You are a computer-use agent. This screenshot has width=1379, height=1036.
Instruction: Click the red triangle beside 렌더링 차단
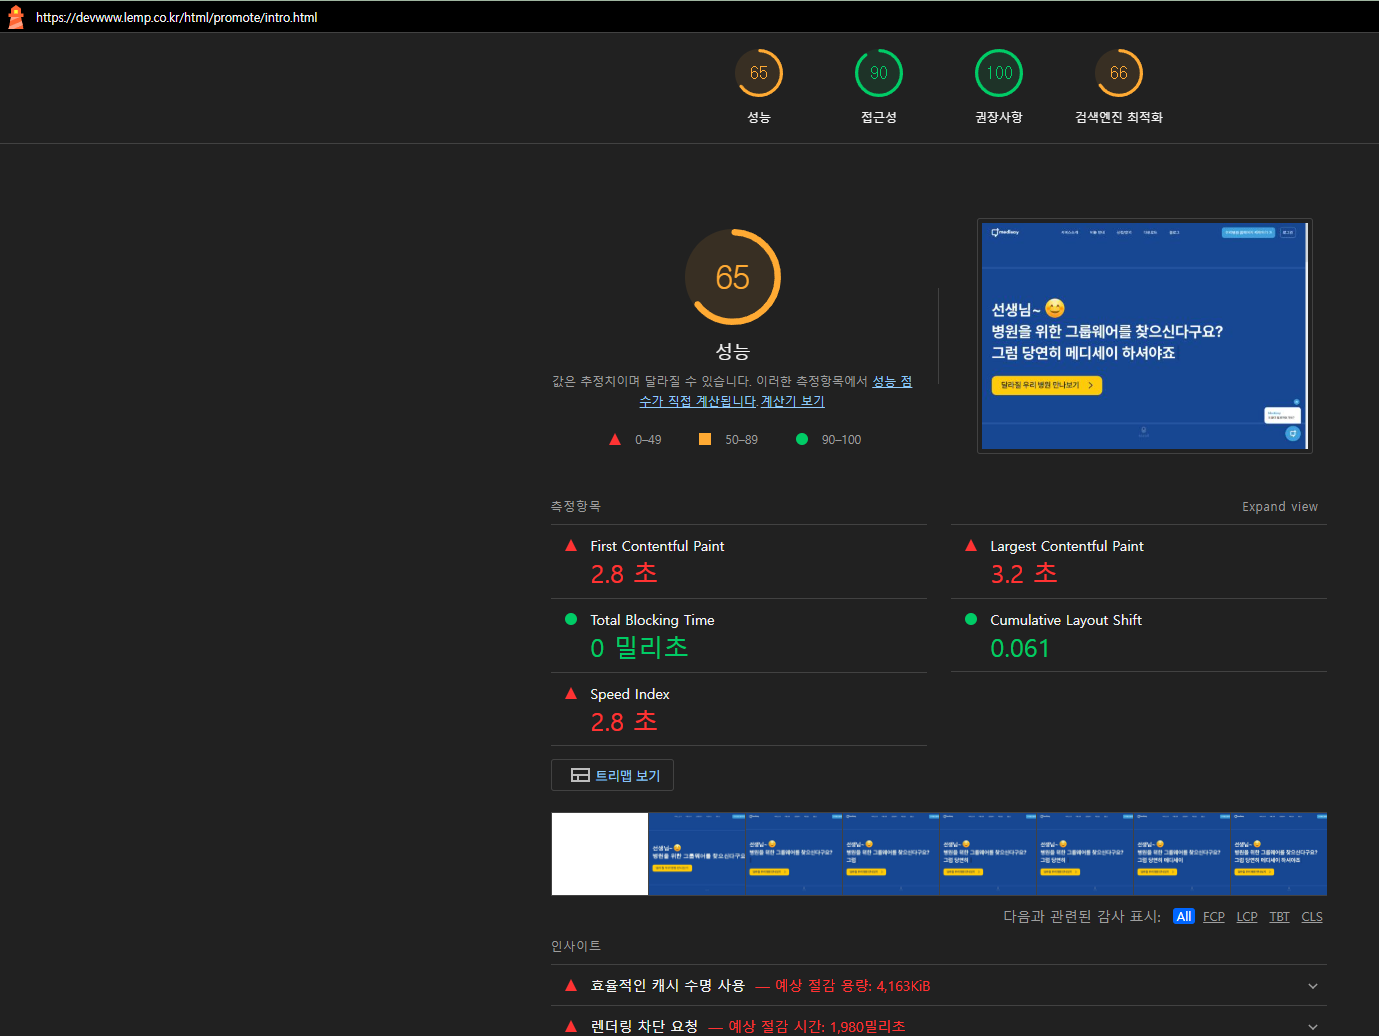(571, 1027)
